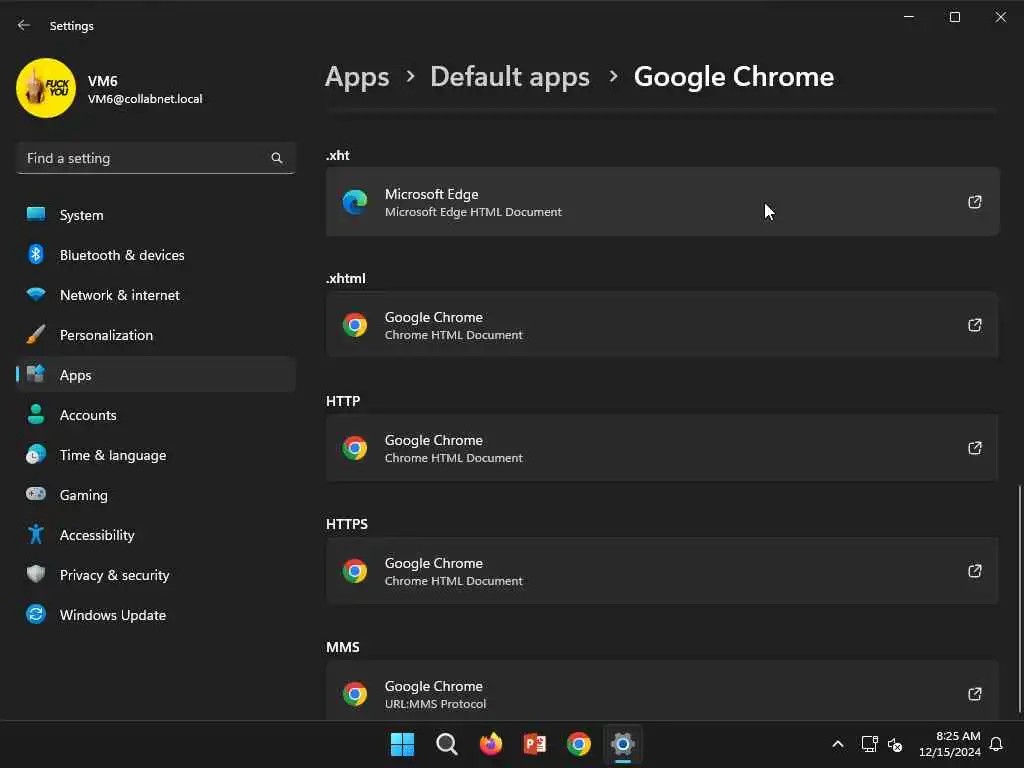
Task: Open Privacy & security settings
Action: click(x=114, y=575)
